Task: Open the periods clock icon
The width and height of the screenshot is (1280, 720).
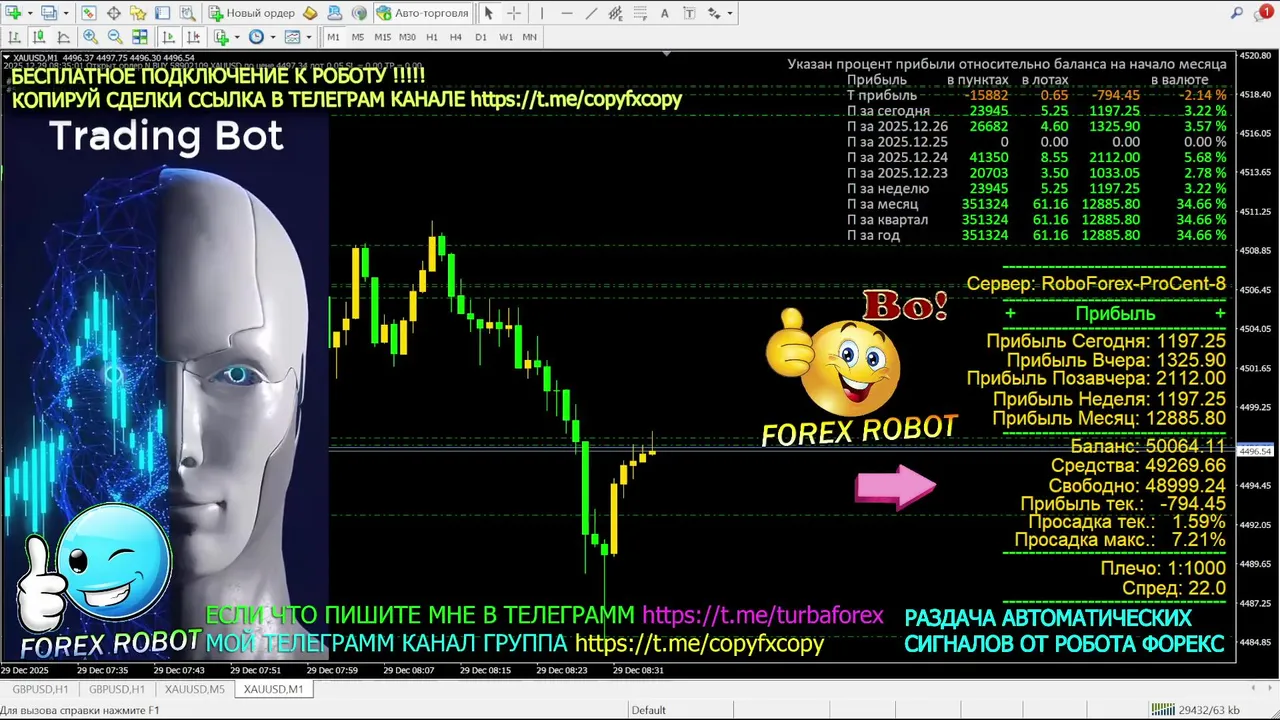Action: [x=256, y=37]
